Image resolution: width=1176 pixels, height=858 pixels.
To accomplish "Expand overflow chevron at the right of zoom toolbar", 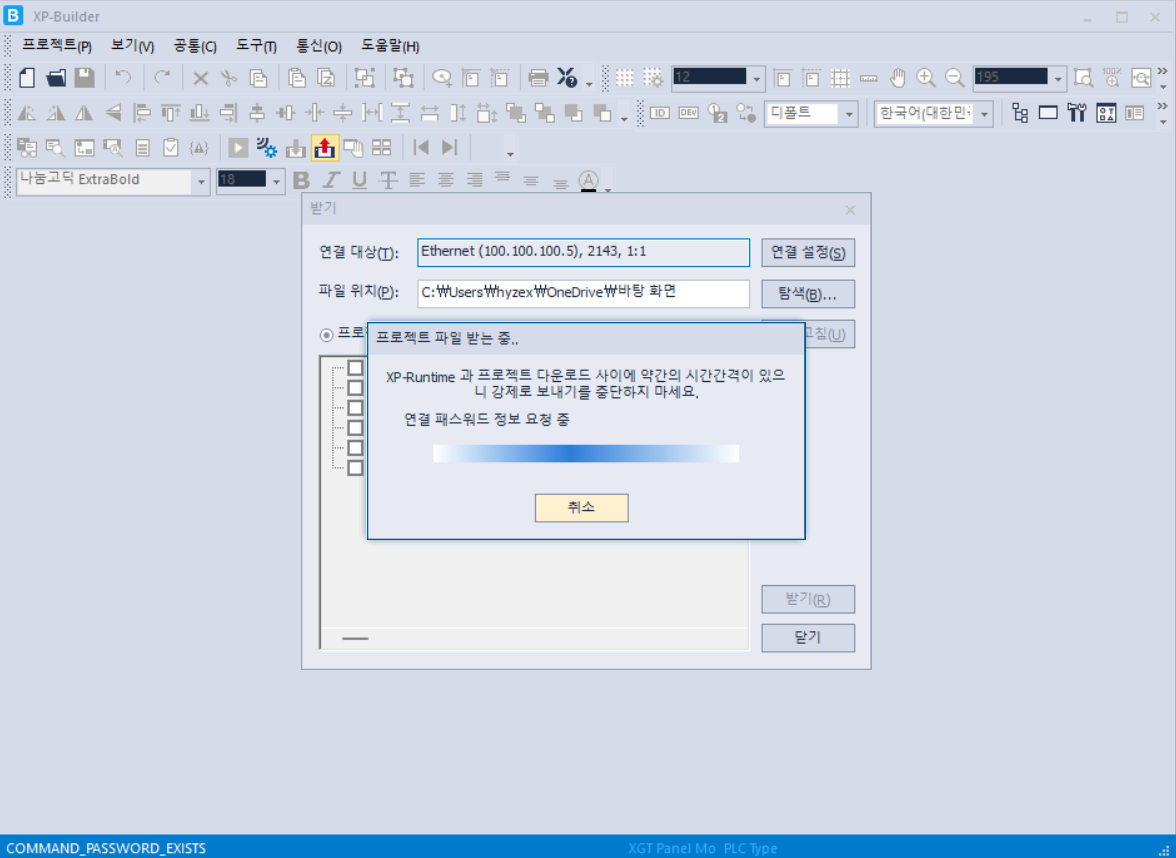I will [1162, 71].
